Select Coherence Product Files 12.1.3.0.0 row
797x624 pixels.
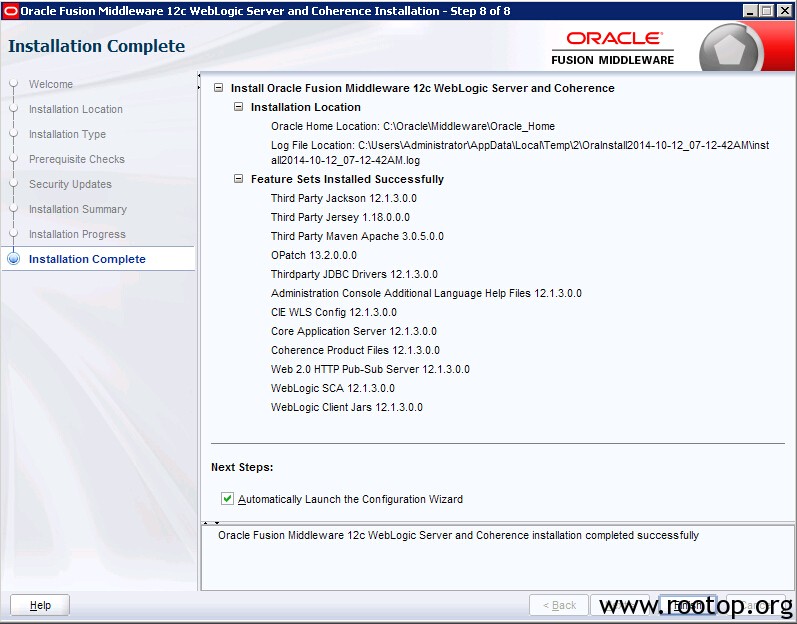(355, 350)
